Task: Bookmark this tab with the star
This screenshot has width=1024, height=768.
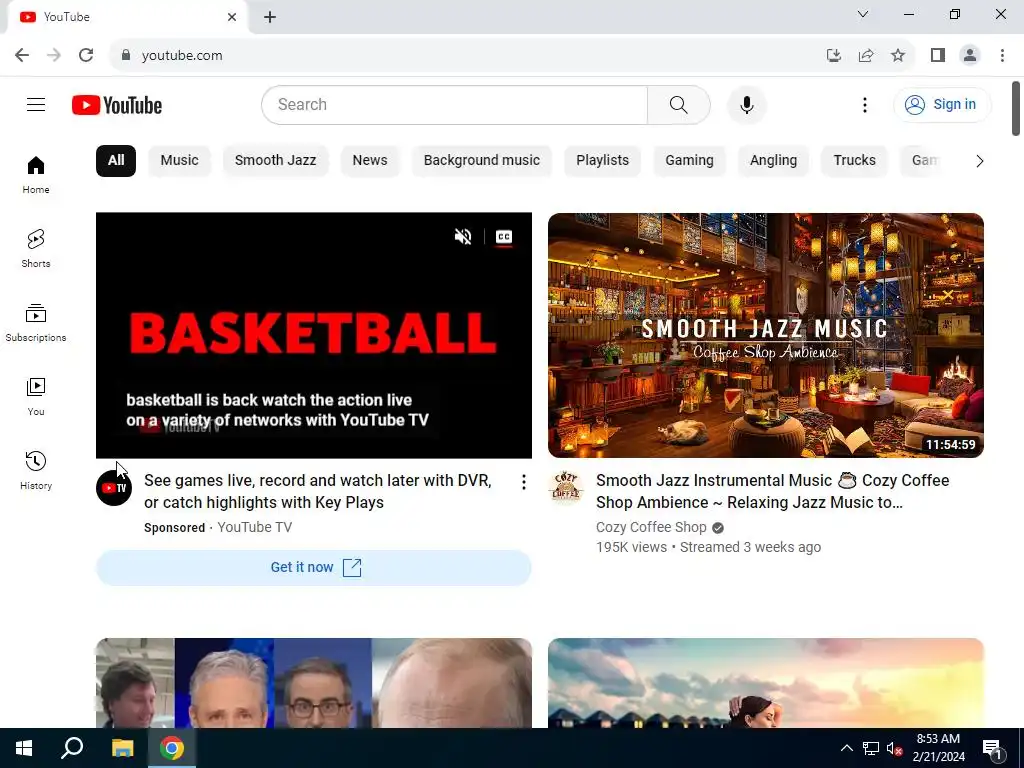Action: tap(898, 56)
